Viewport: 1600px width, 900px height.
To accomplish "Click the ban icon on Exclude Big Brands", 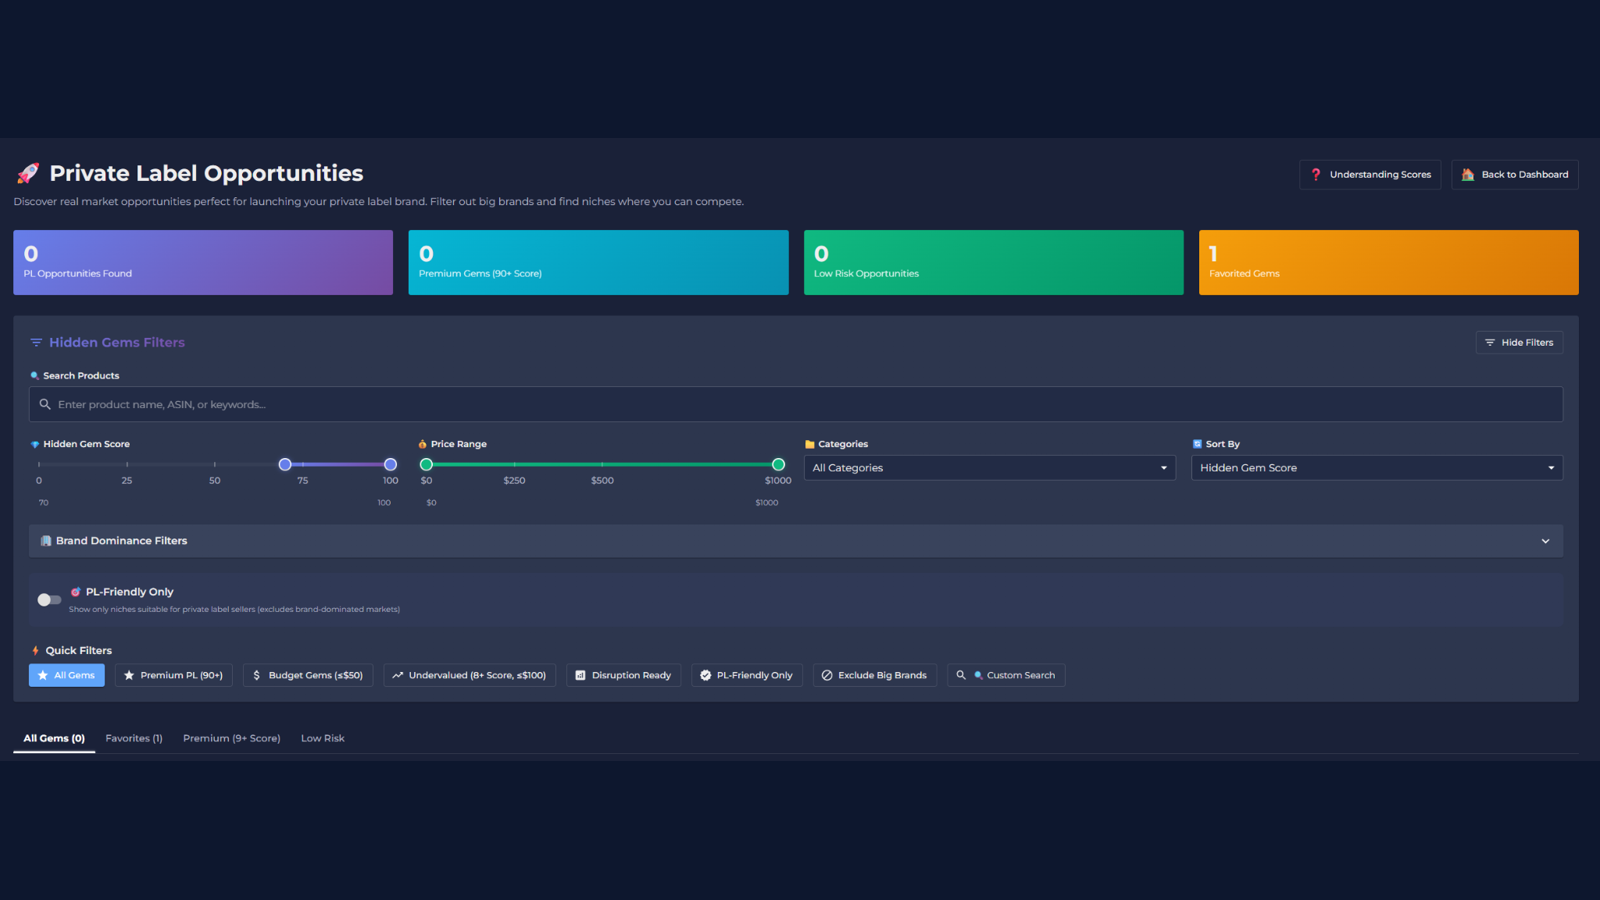I will coord(827,676).
